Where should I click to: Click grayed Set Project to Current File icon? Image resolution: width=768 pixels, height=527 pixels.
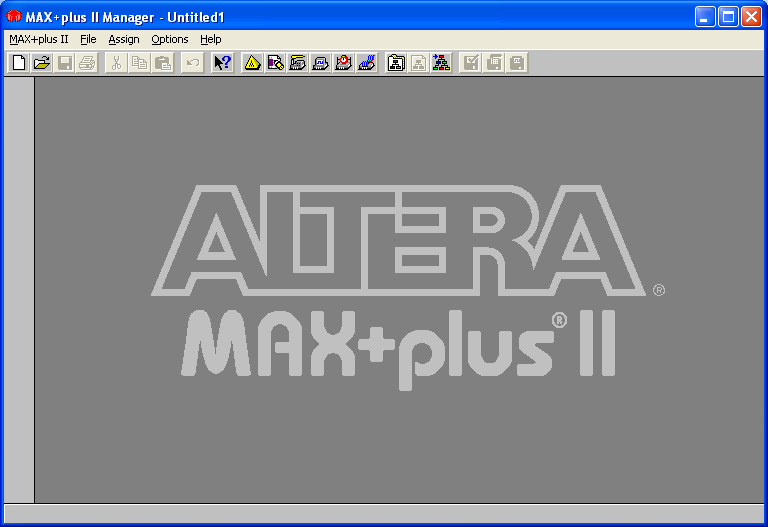[419, 63]
